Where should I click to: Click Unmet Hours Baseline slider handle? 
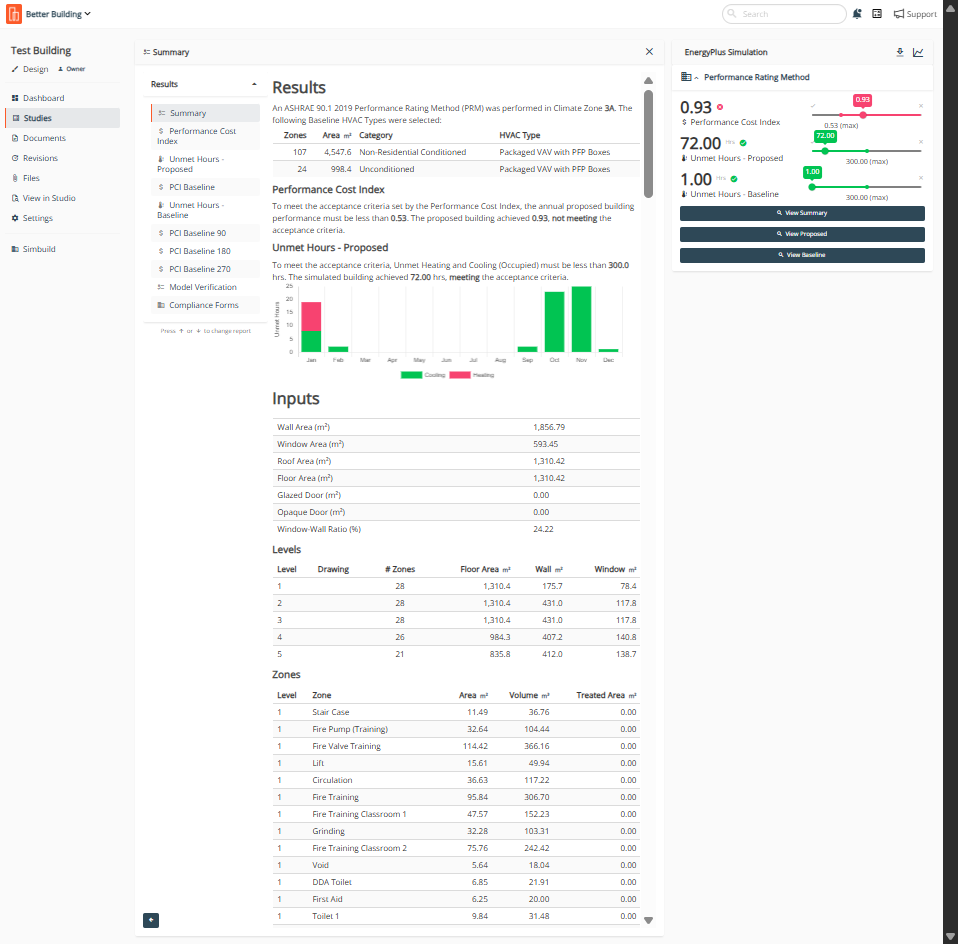click(812, 187)
